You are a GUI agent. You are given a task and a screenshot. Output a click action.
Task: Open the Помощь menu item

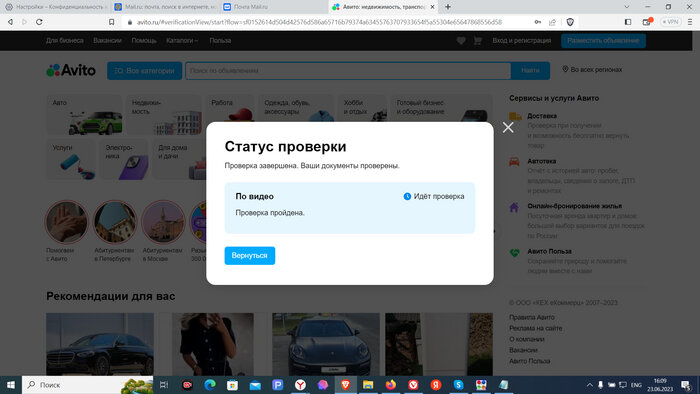pyautogui.click(x=144, y=41)
